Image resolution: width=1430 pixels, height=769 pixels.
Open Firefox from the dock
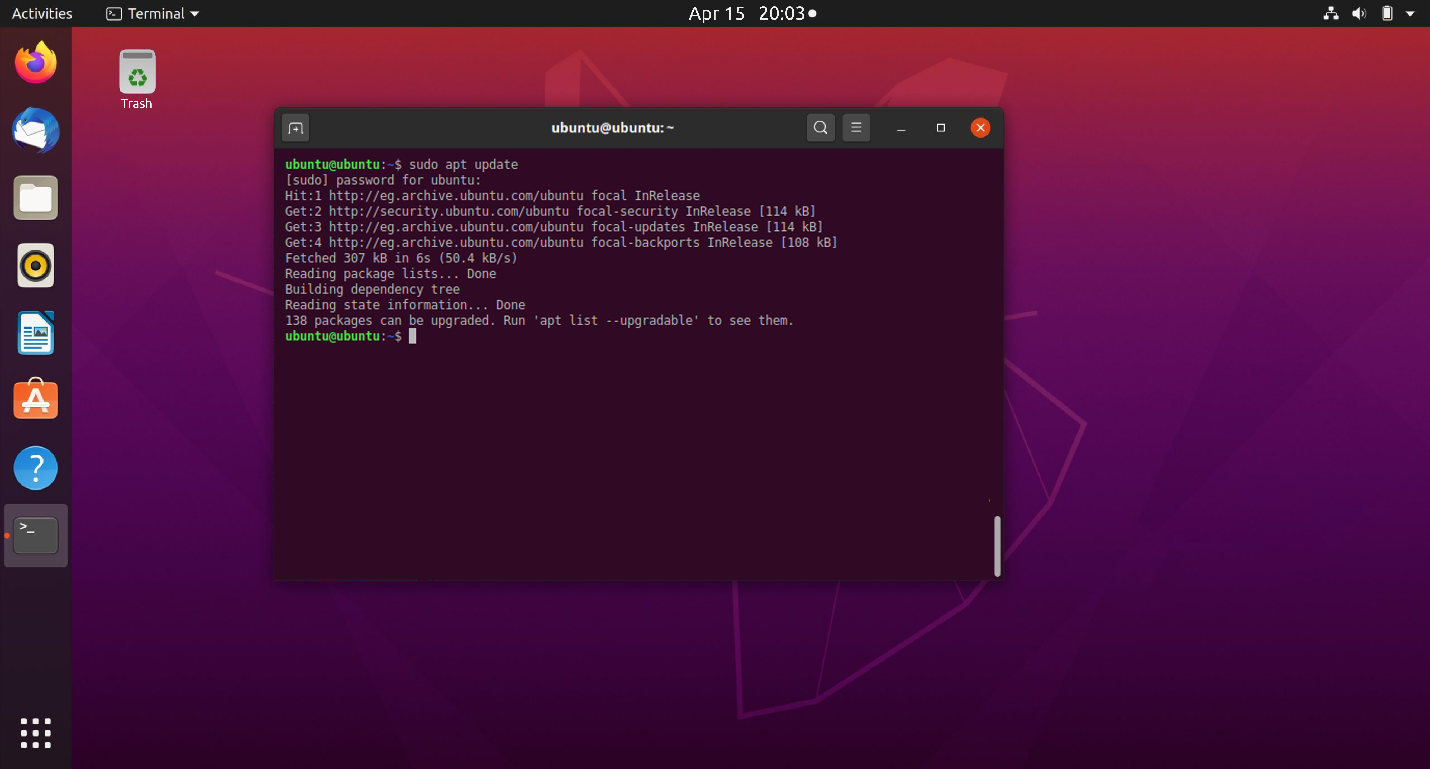tap(35, 62)
